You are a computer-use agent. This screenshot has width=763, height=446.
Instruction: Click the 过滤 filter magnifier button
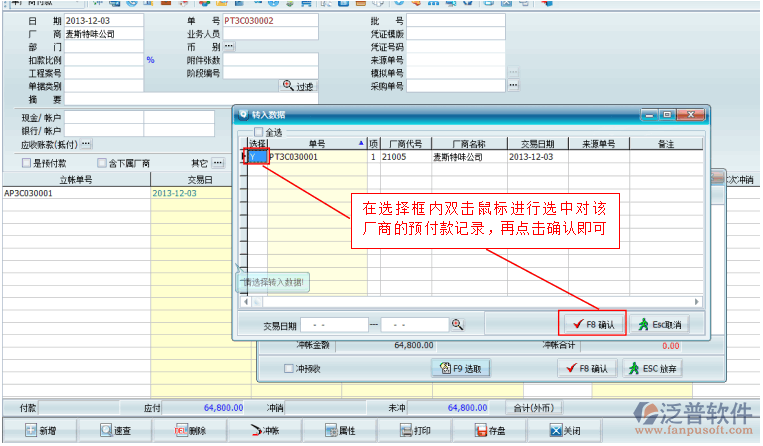click(298, 86)
